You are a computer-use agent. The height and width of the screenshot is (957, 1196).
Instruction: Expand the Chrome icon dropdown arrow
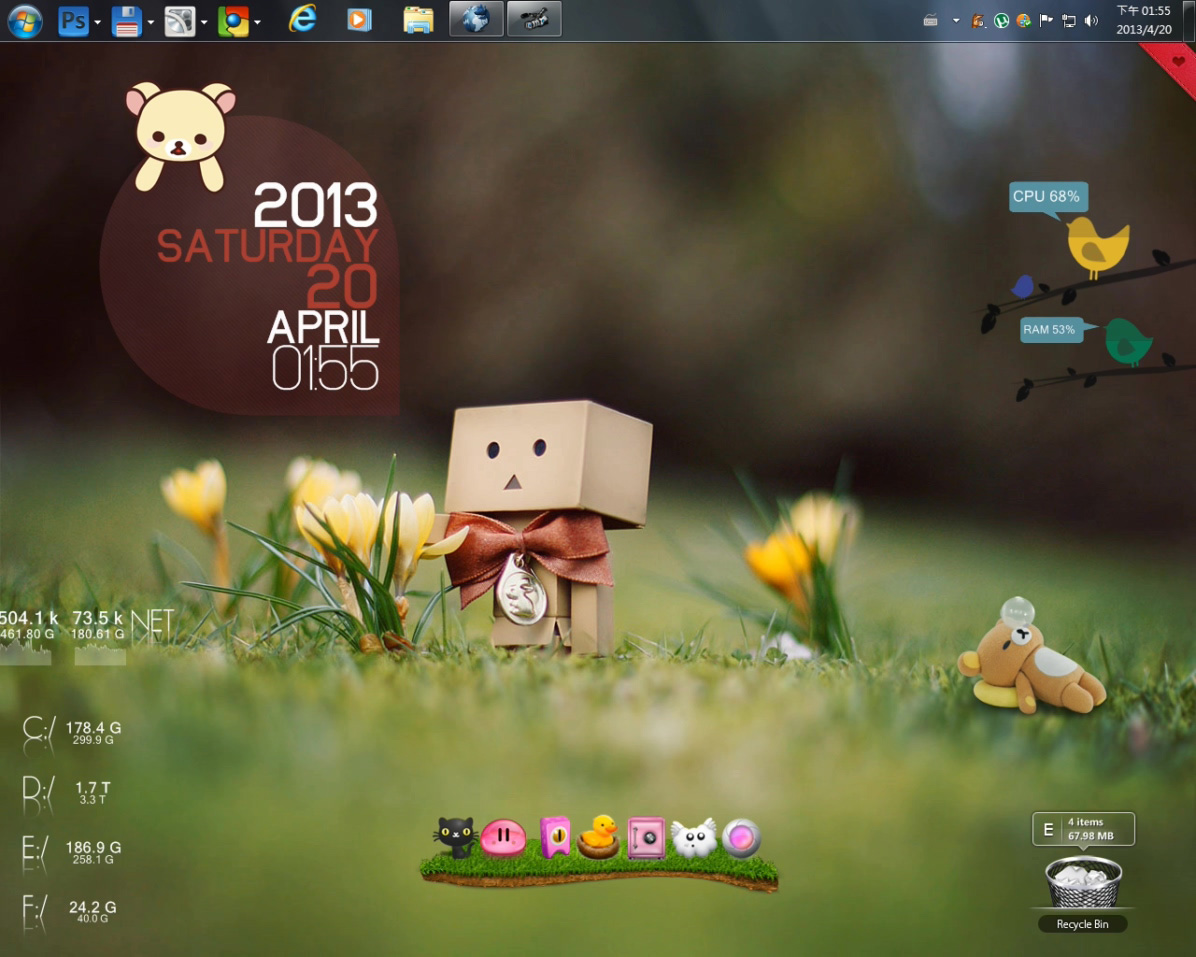click(x=258, y=21)
